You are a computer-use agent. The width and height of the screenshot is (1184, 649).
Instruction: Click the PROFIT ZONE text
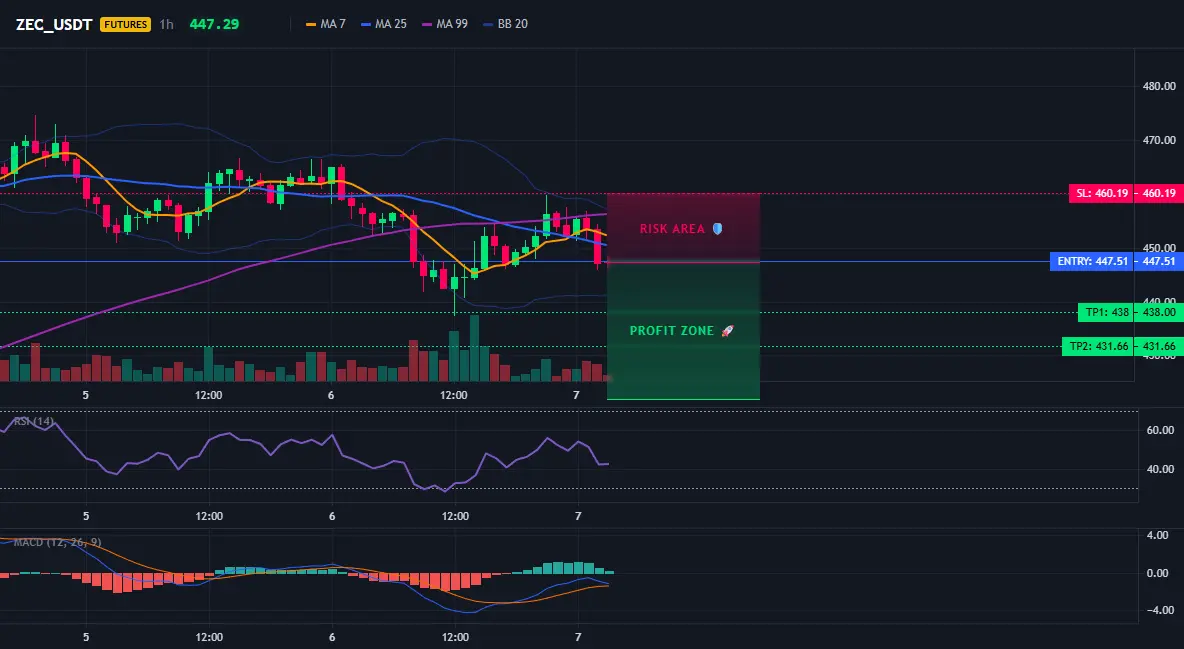[x=672, y=331]
